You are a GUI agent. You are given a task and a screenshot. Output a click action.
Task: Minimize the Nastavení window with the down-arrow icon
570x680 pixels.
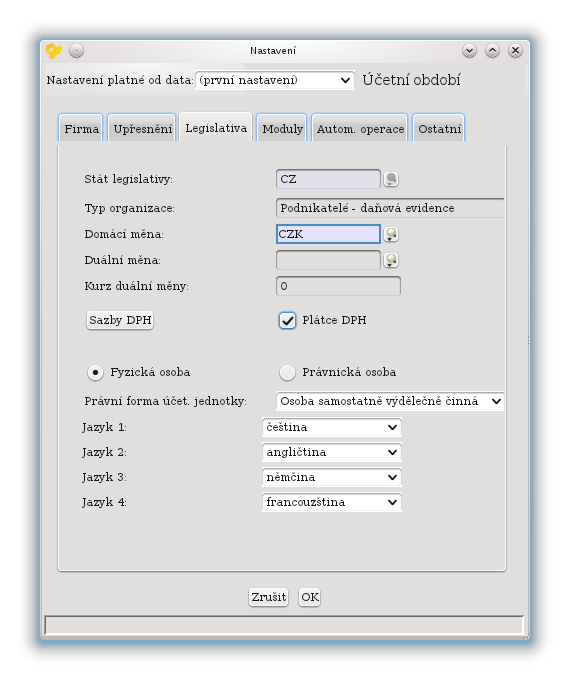pos(469,51)
